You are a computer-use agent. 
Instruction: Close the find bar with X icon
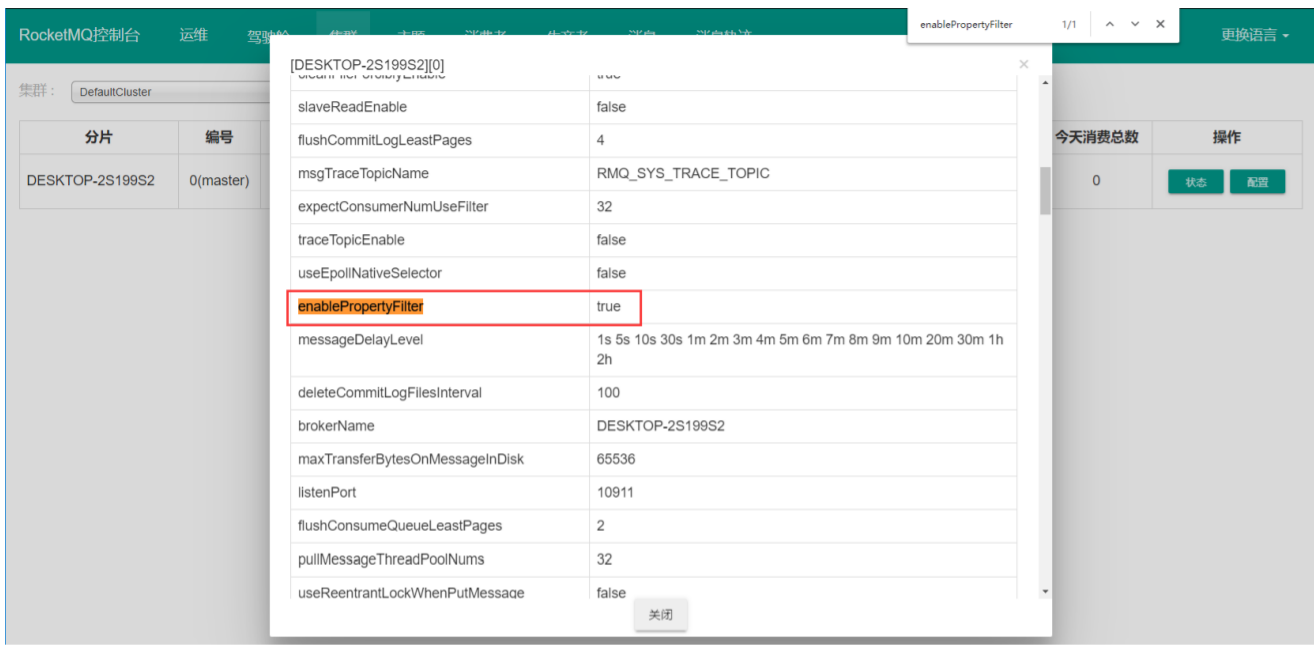[1160, 24]
